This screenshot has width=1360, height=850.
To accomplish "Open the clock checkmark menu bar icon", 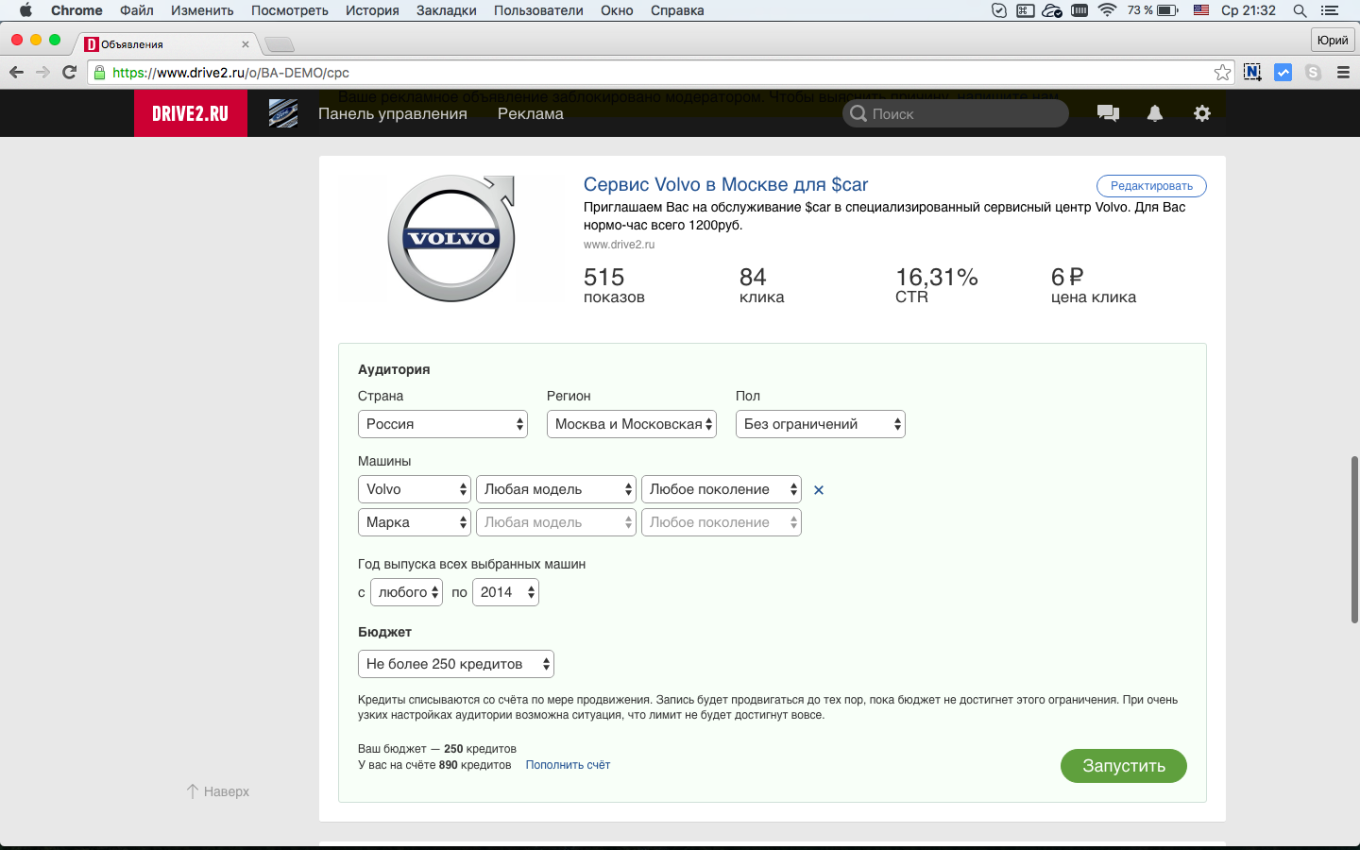I will click(999, 10).
